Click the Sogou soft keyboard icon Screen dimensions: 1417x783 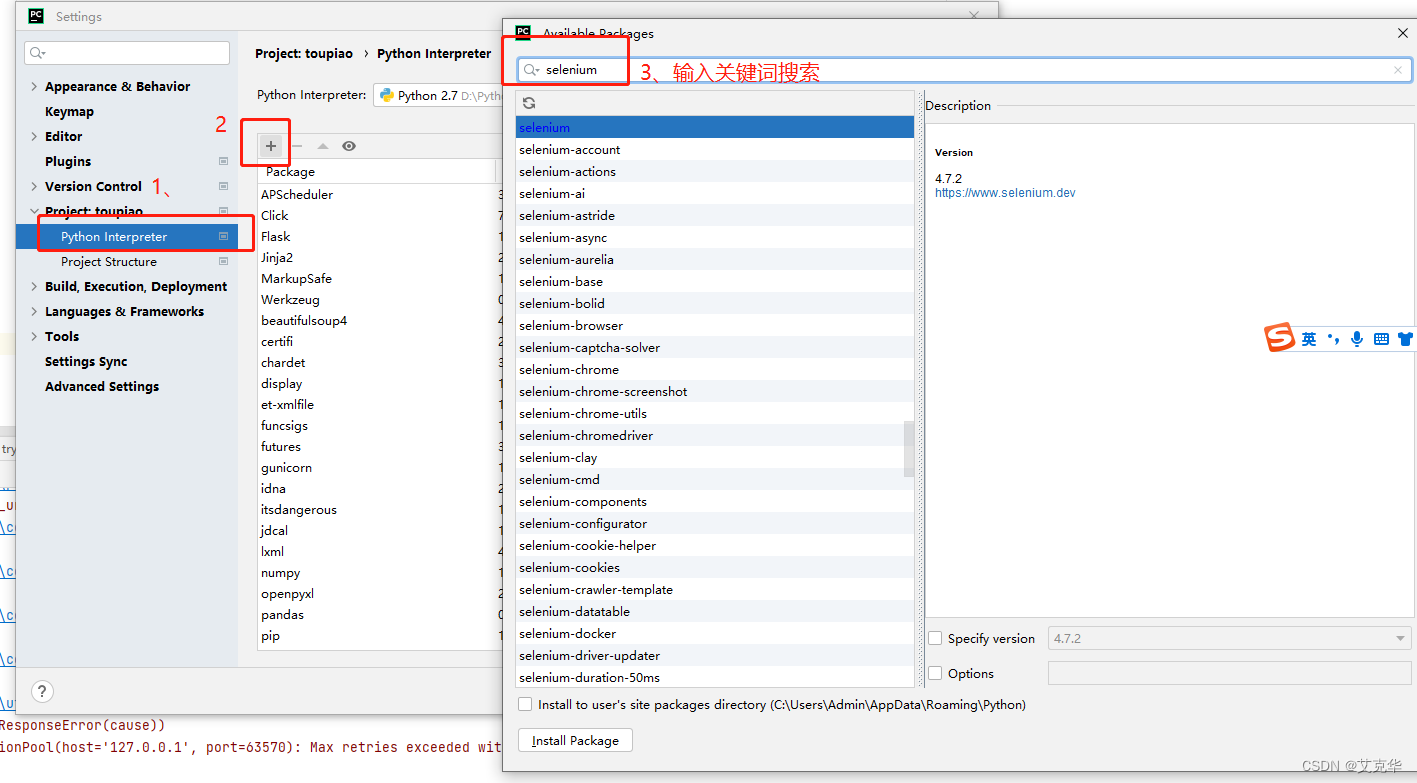[1381, 339]
